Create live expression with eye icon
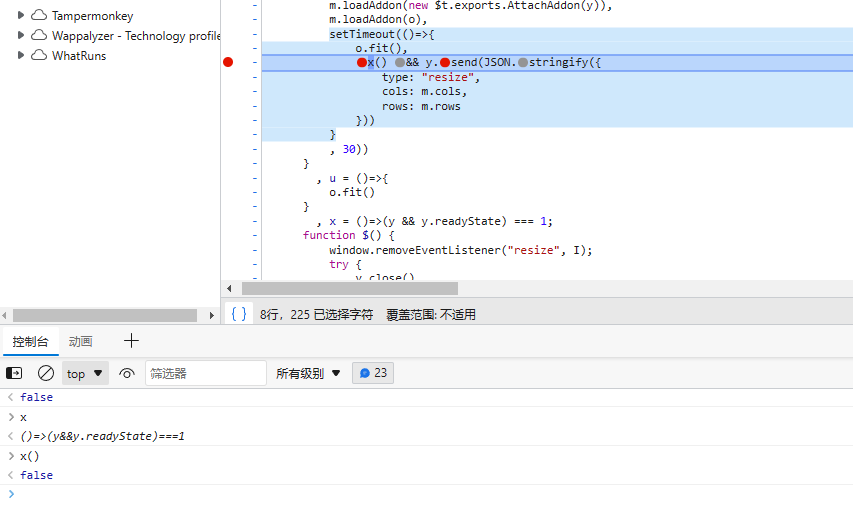Screen dimensions: 853x505 [x=127, y=373]
